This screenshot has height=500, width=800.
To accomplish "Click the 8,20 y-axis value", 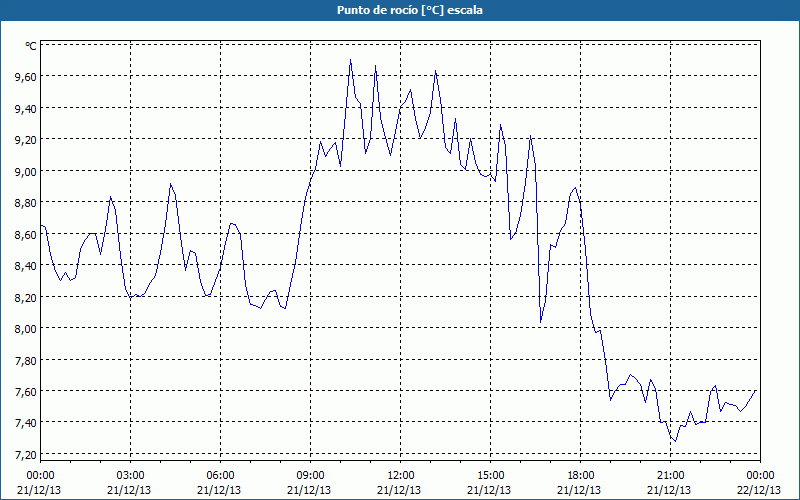I will click(26, 297).
